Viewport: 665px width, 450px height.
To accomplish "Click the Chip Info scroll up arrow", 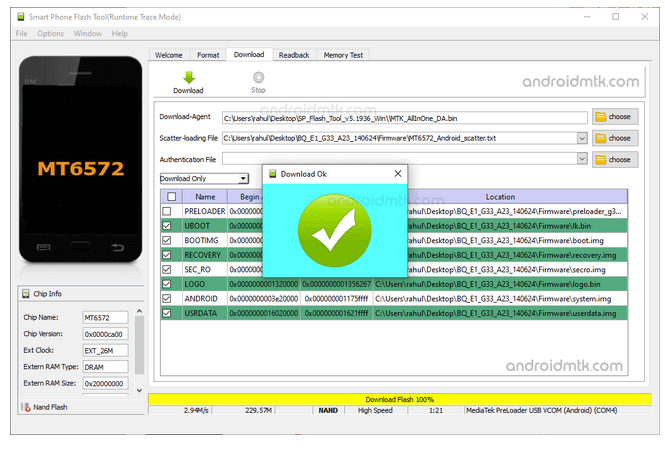I will pyautogui.click(x=139, y=311).
